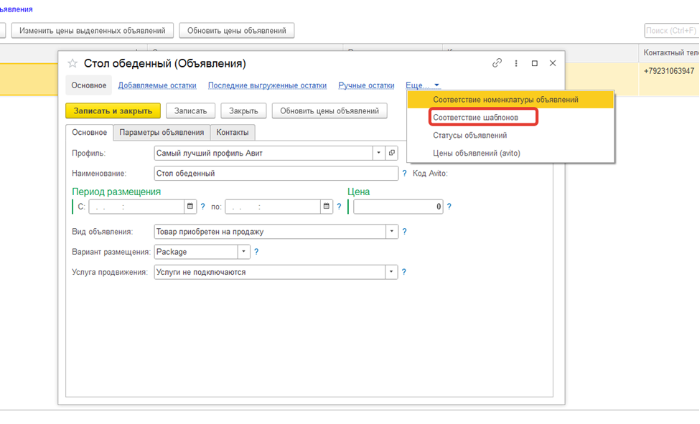The image size is (700, 424).
Task: Open the three-dot menu in dialog title bar
Action: pos(516,63)
